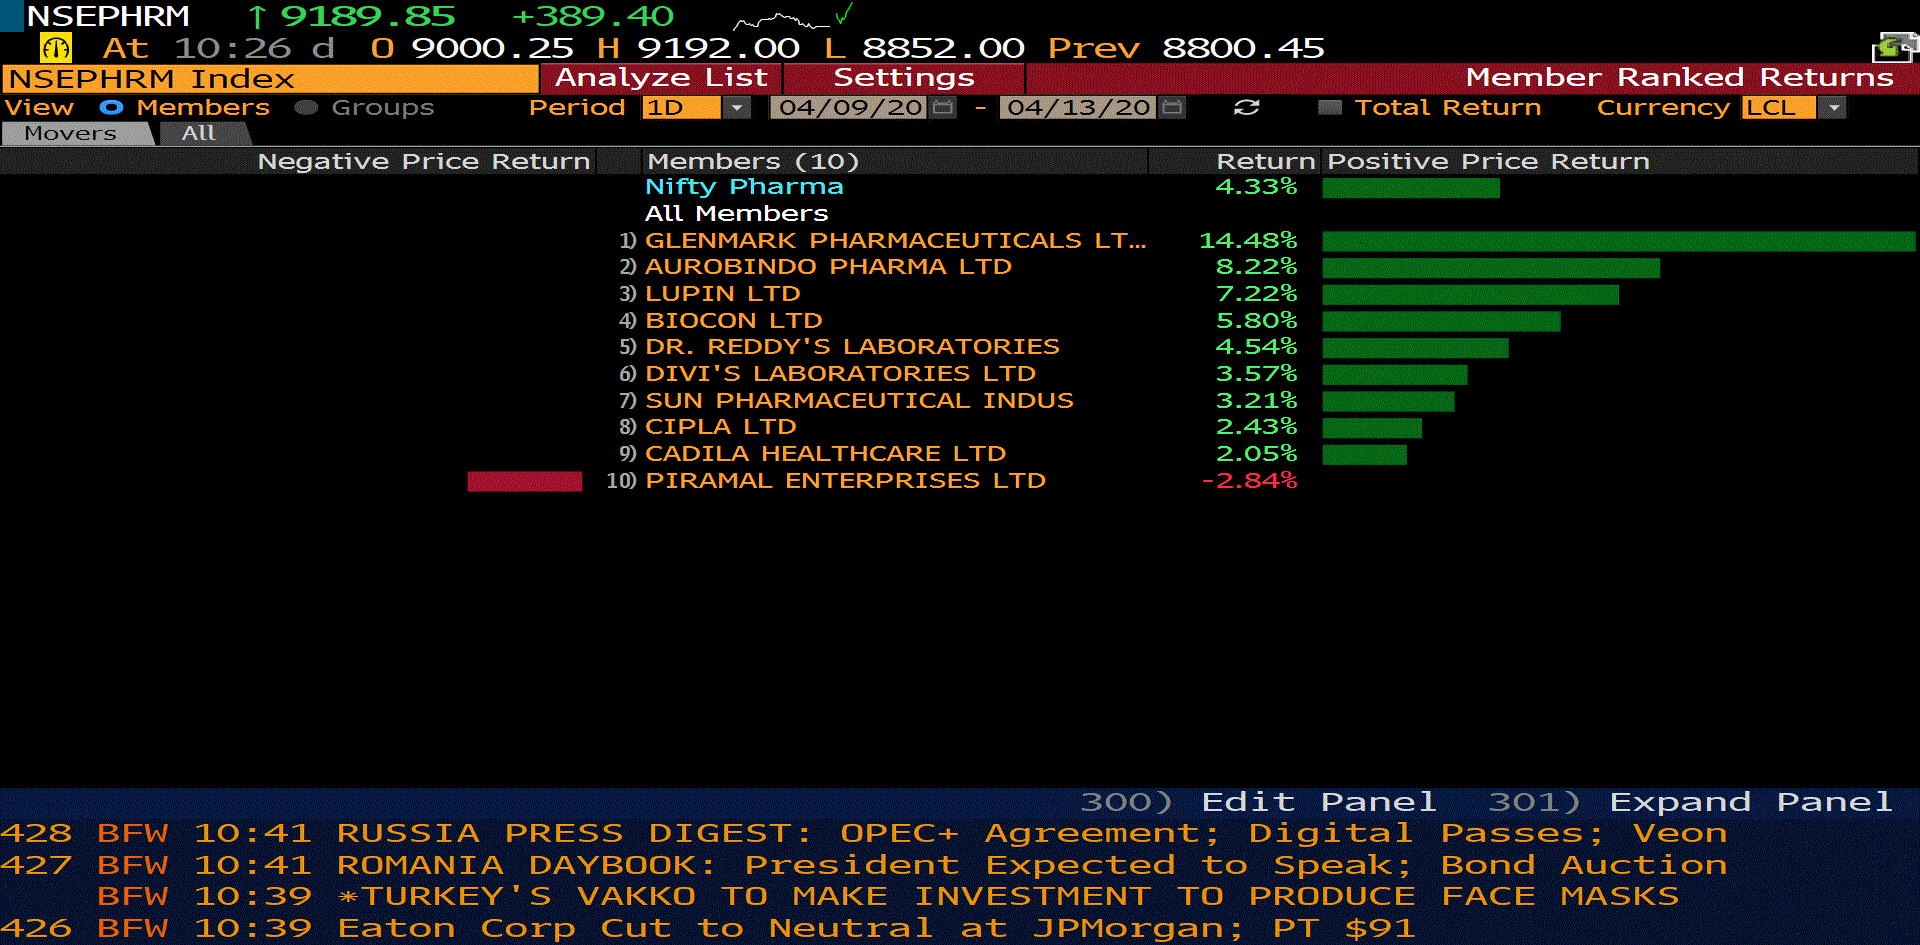This screenshot has width=1920, height=945.
Task: Click the blue square beside NSEPHRM ticker
Action: click(x=11, y=16)
